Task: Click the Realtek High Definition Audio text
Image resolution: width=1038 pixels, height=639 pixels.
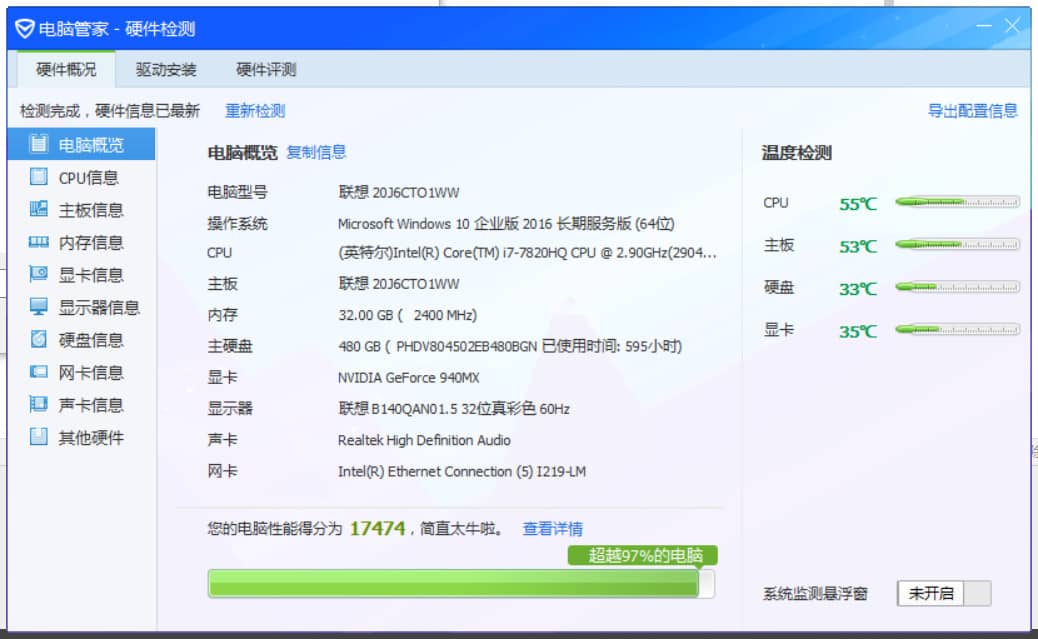Action: 424,440
